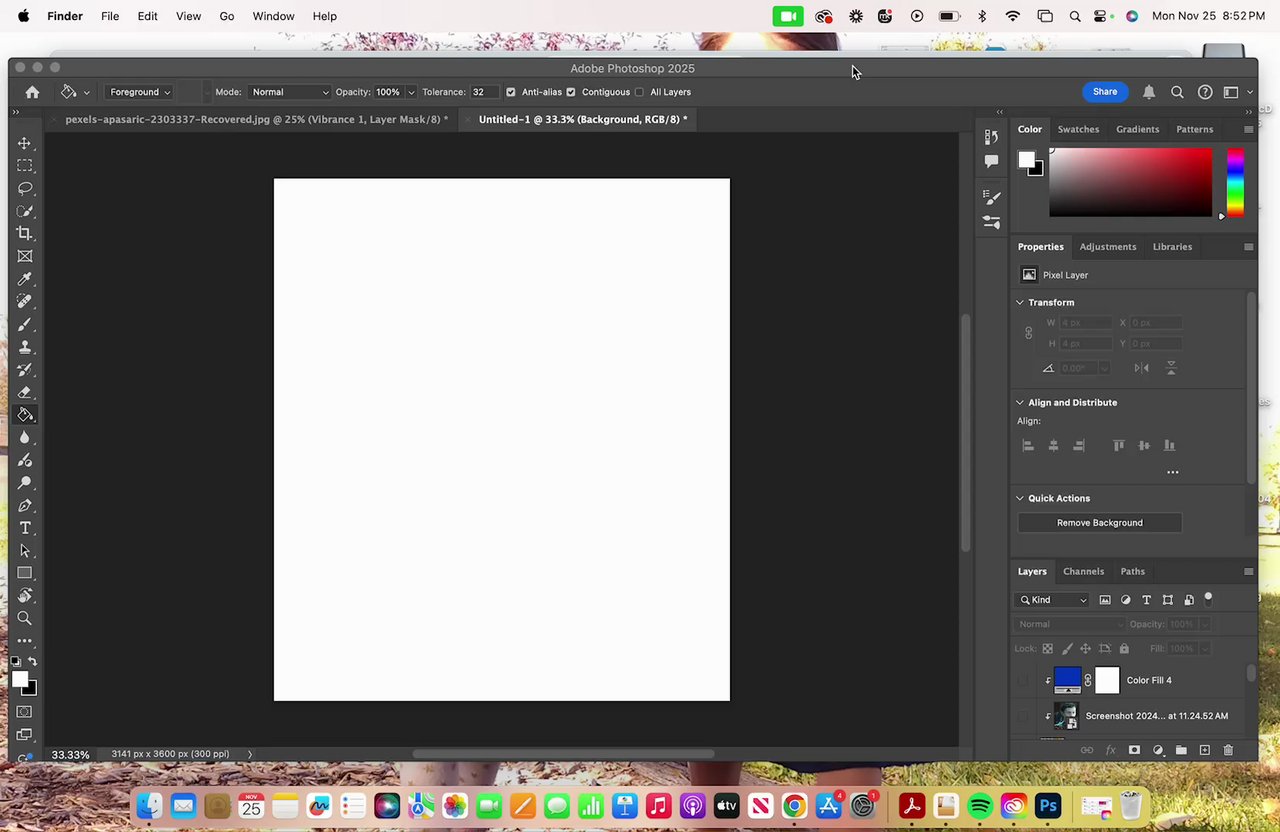
Task: Open the Opacity slider dropdown arrow
Action: point(411,92)
